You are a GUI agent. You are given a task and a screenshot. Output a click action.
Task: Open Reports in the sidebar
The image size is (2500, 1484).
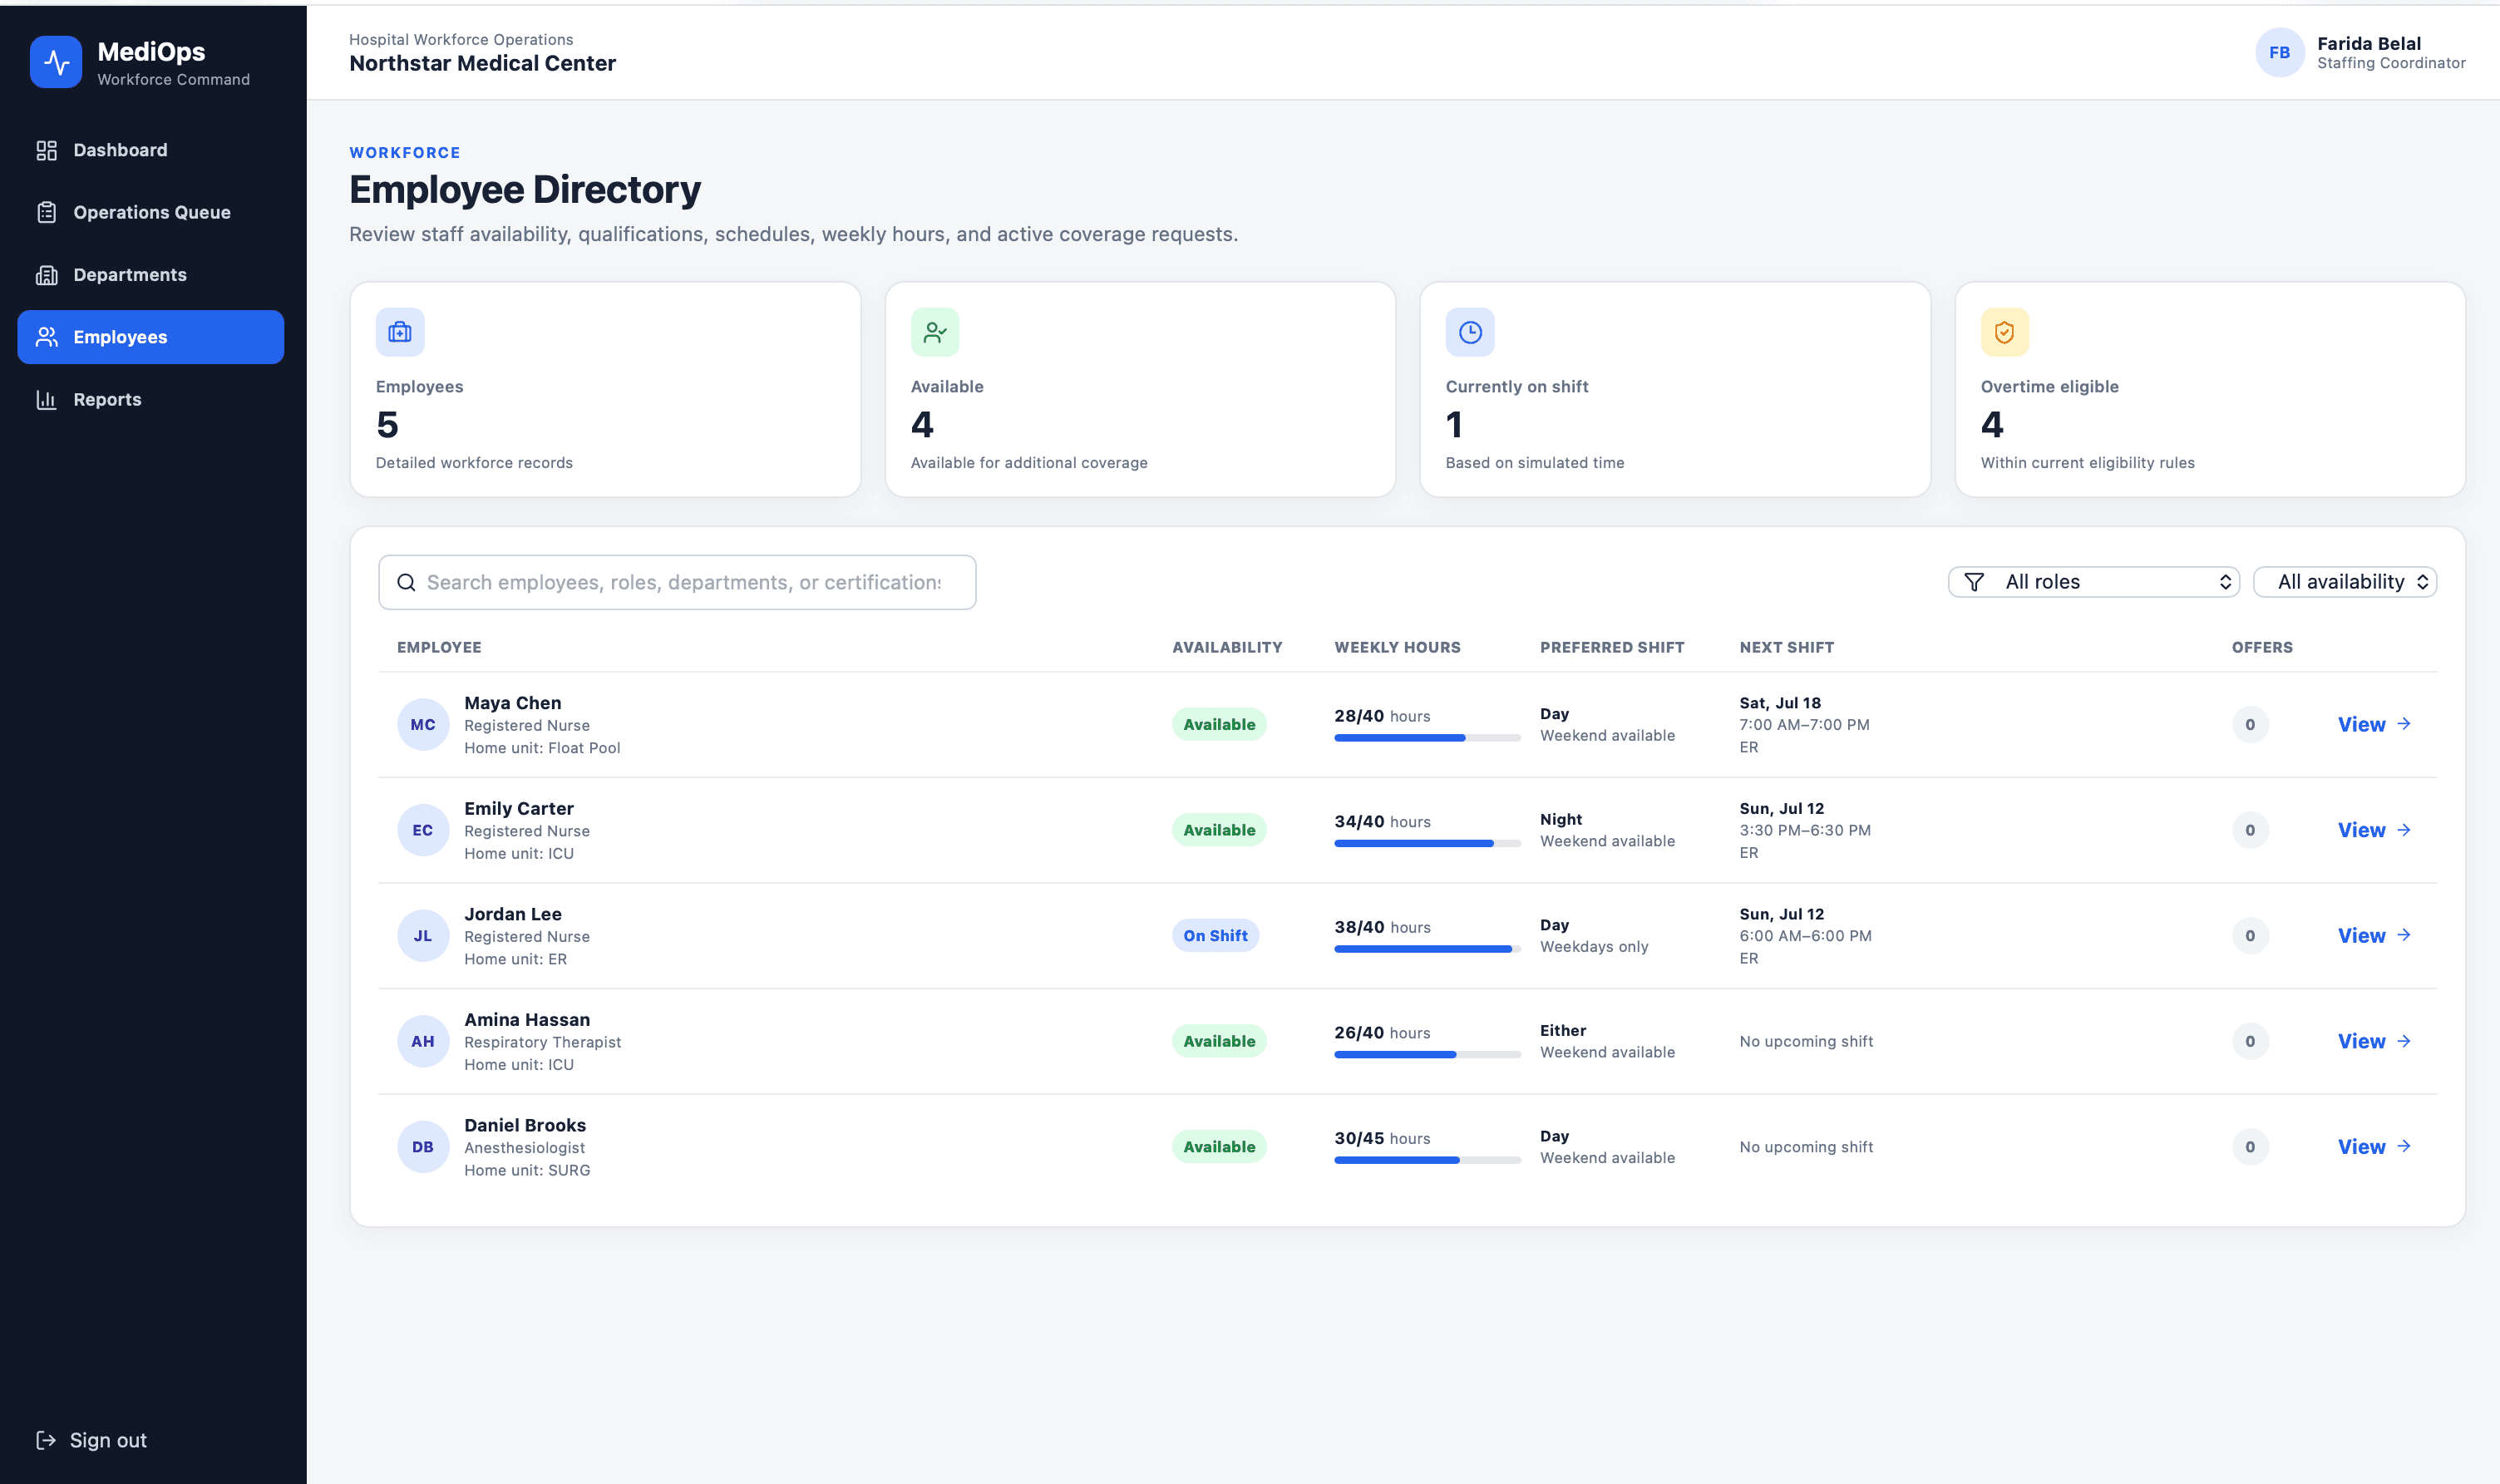click(151, 400)
